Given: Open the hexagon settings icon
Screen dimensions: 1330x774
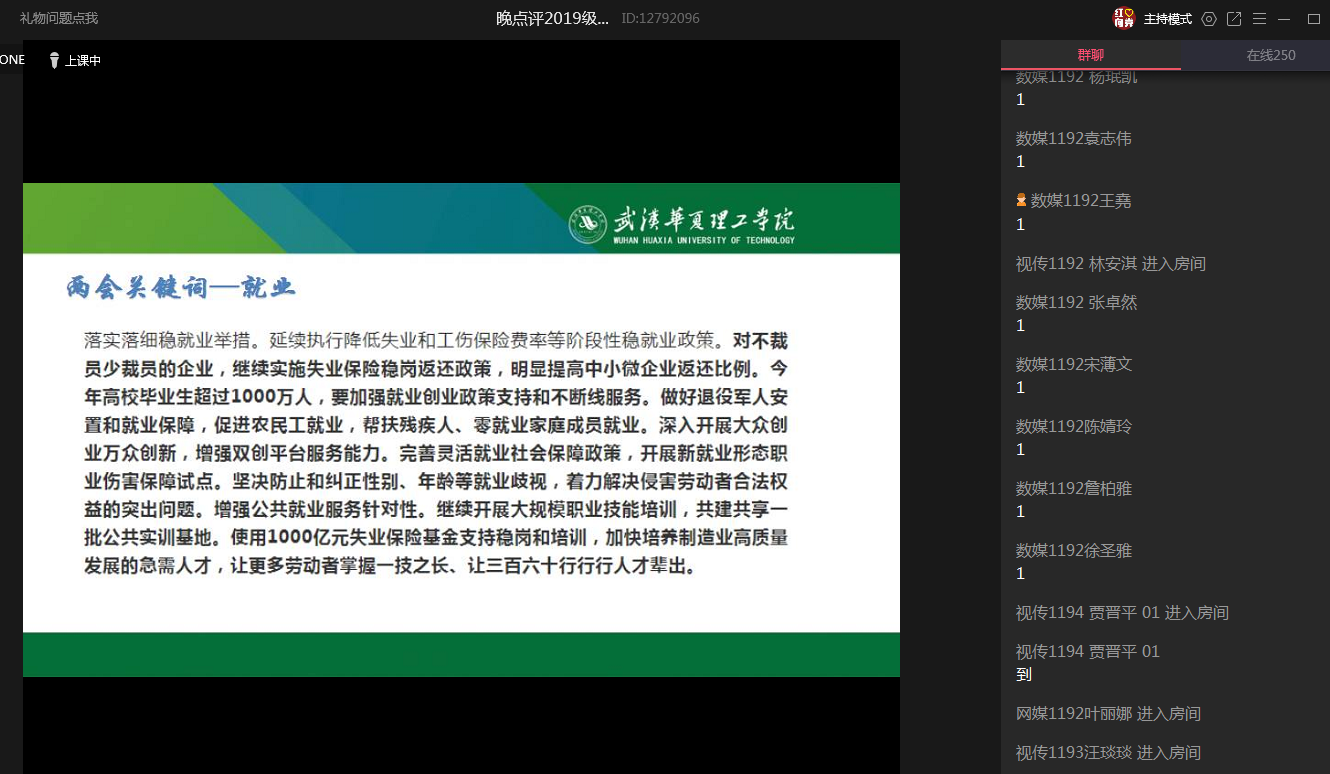Looking at the screenshot, I should coord(1209,19).
